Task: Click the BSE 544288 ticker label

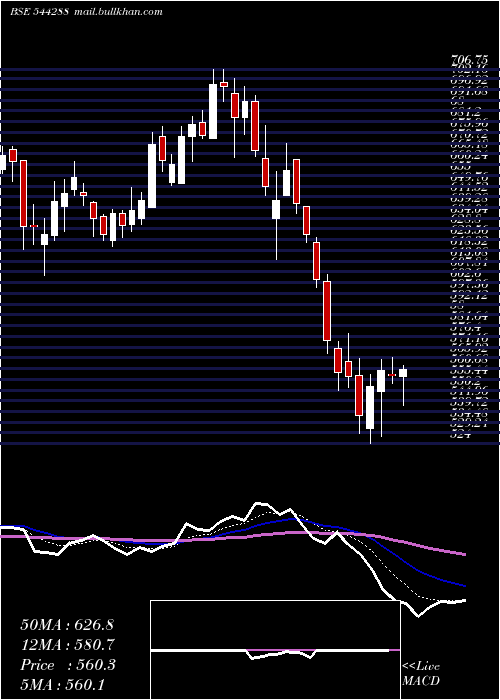Action: pyautogui.click(x=39, y=12)
